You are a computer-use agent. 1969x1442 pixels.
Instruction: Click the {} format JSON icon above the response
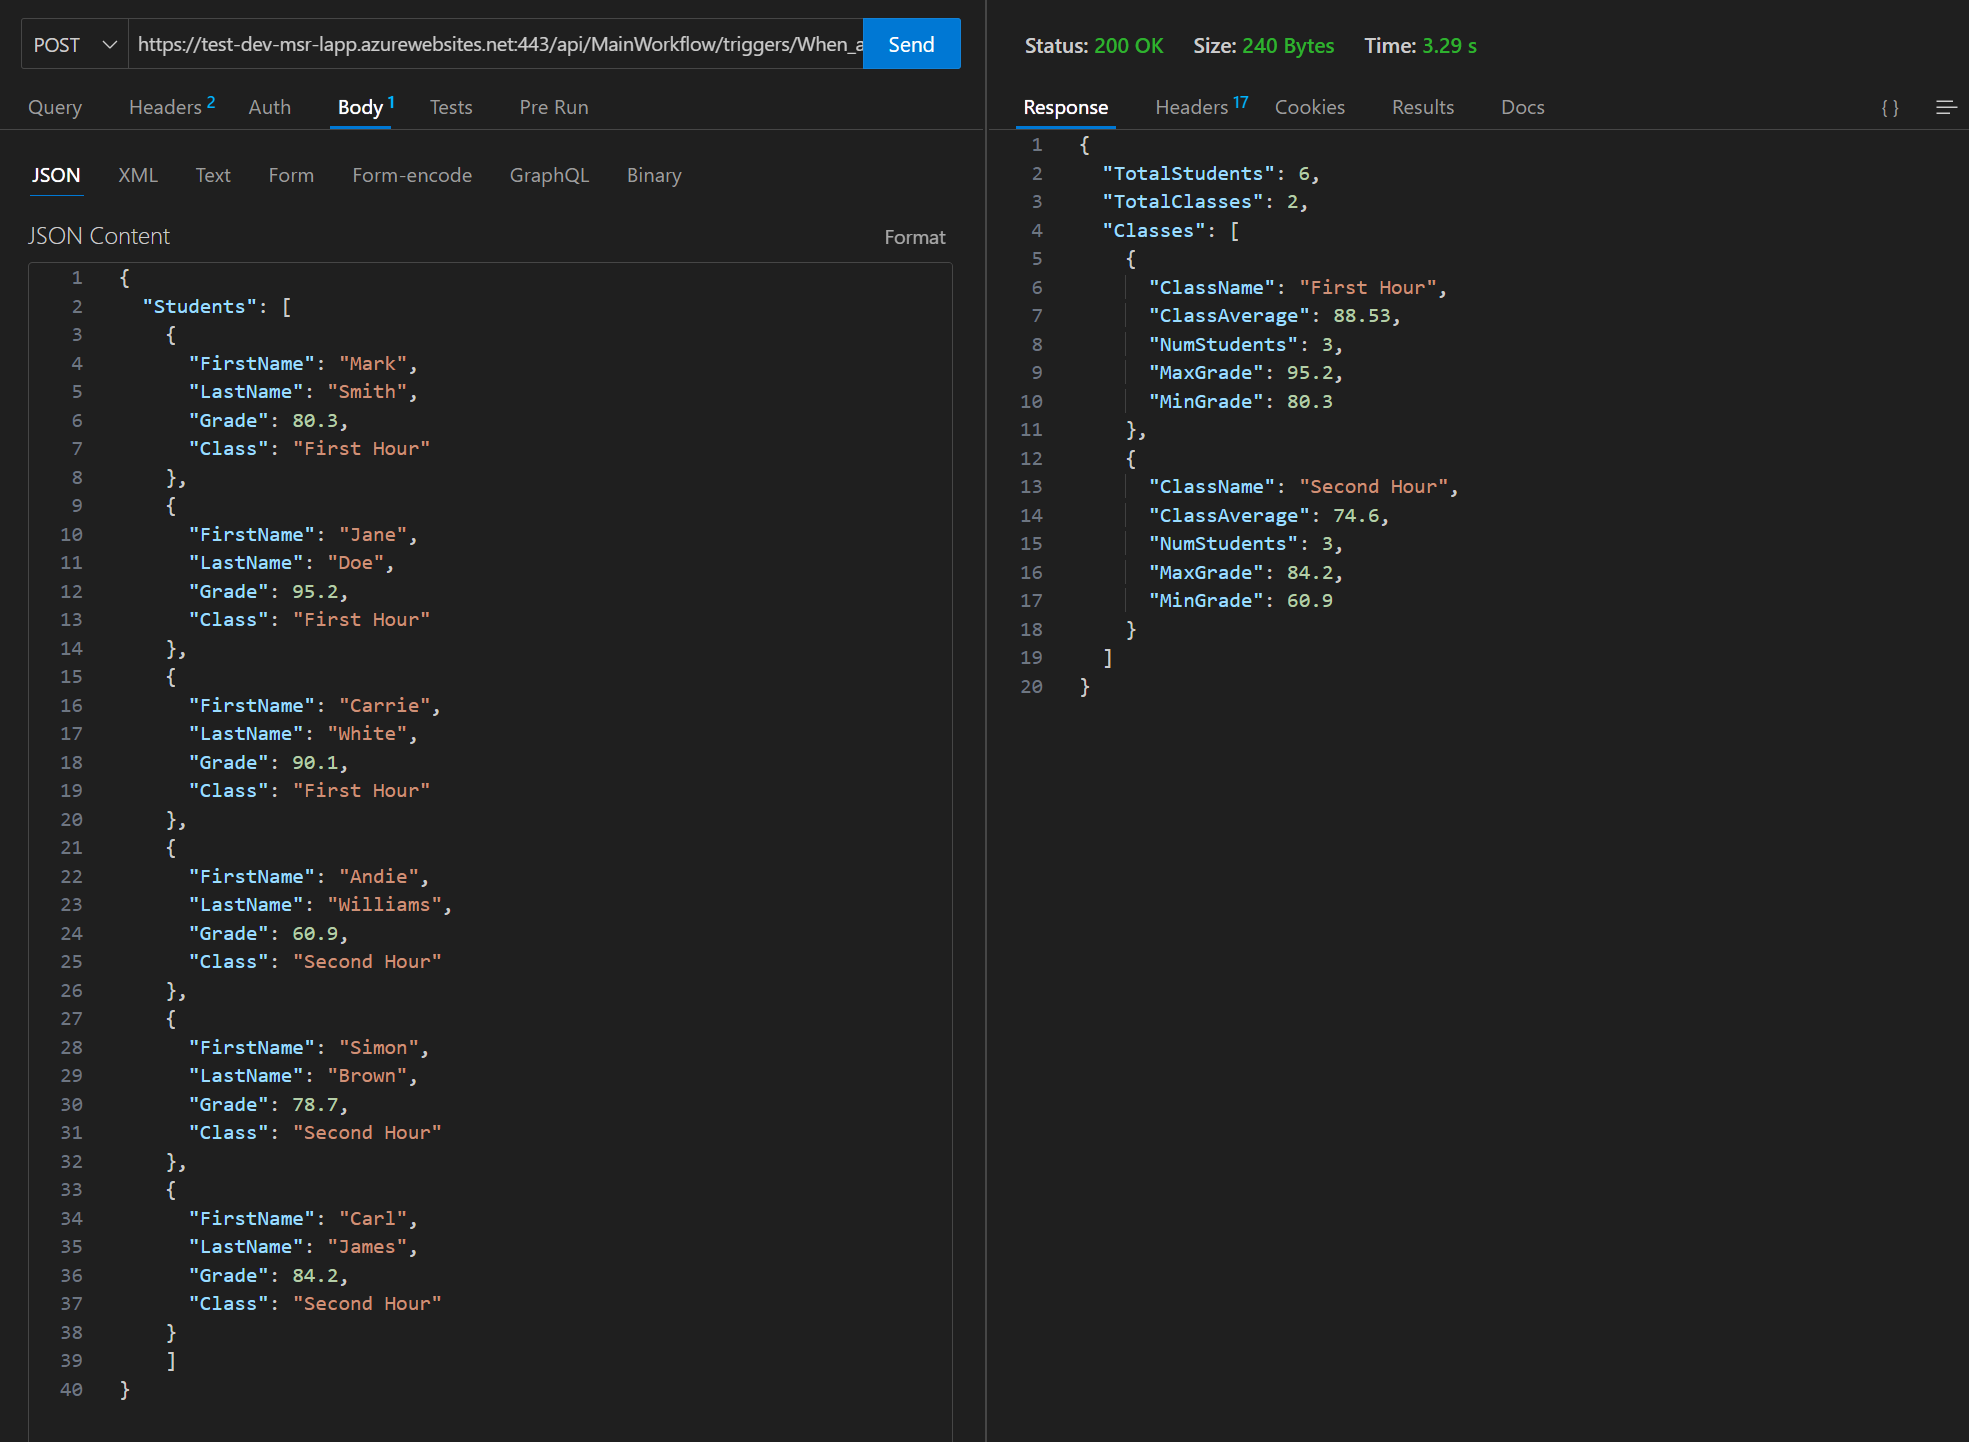[1890, 106]
